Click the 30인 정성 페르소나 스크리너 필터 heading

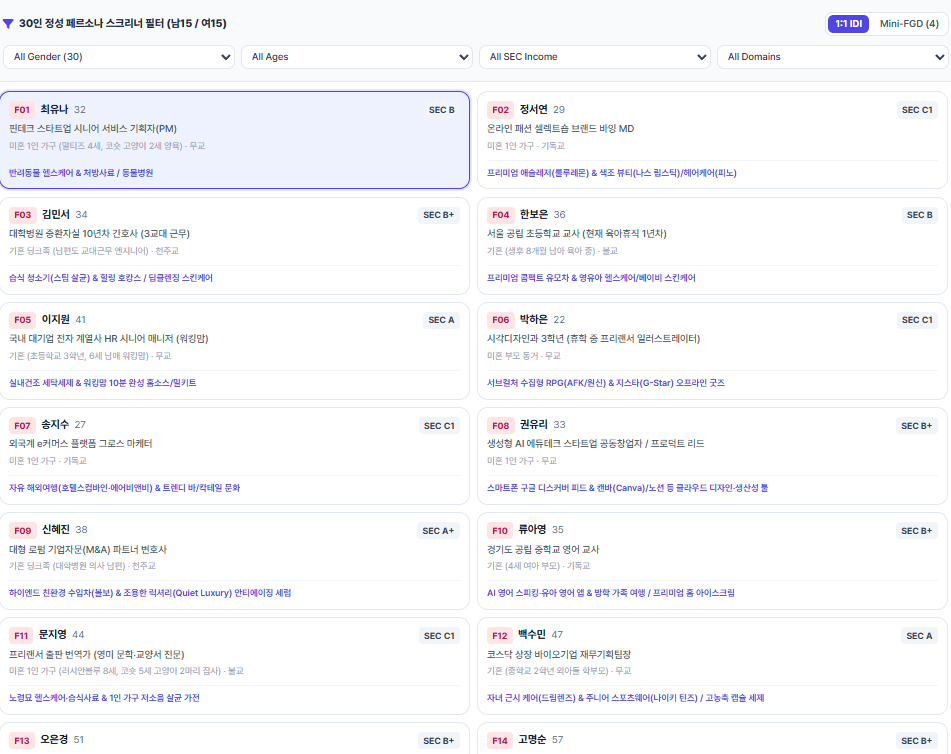coord(123,24)
